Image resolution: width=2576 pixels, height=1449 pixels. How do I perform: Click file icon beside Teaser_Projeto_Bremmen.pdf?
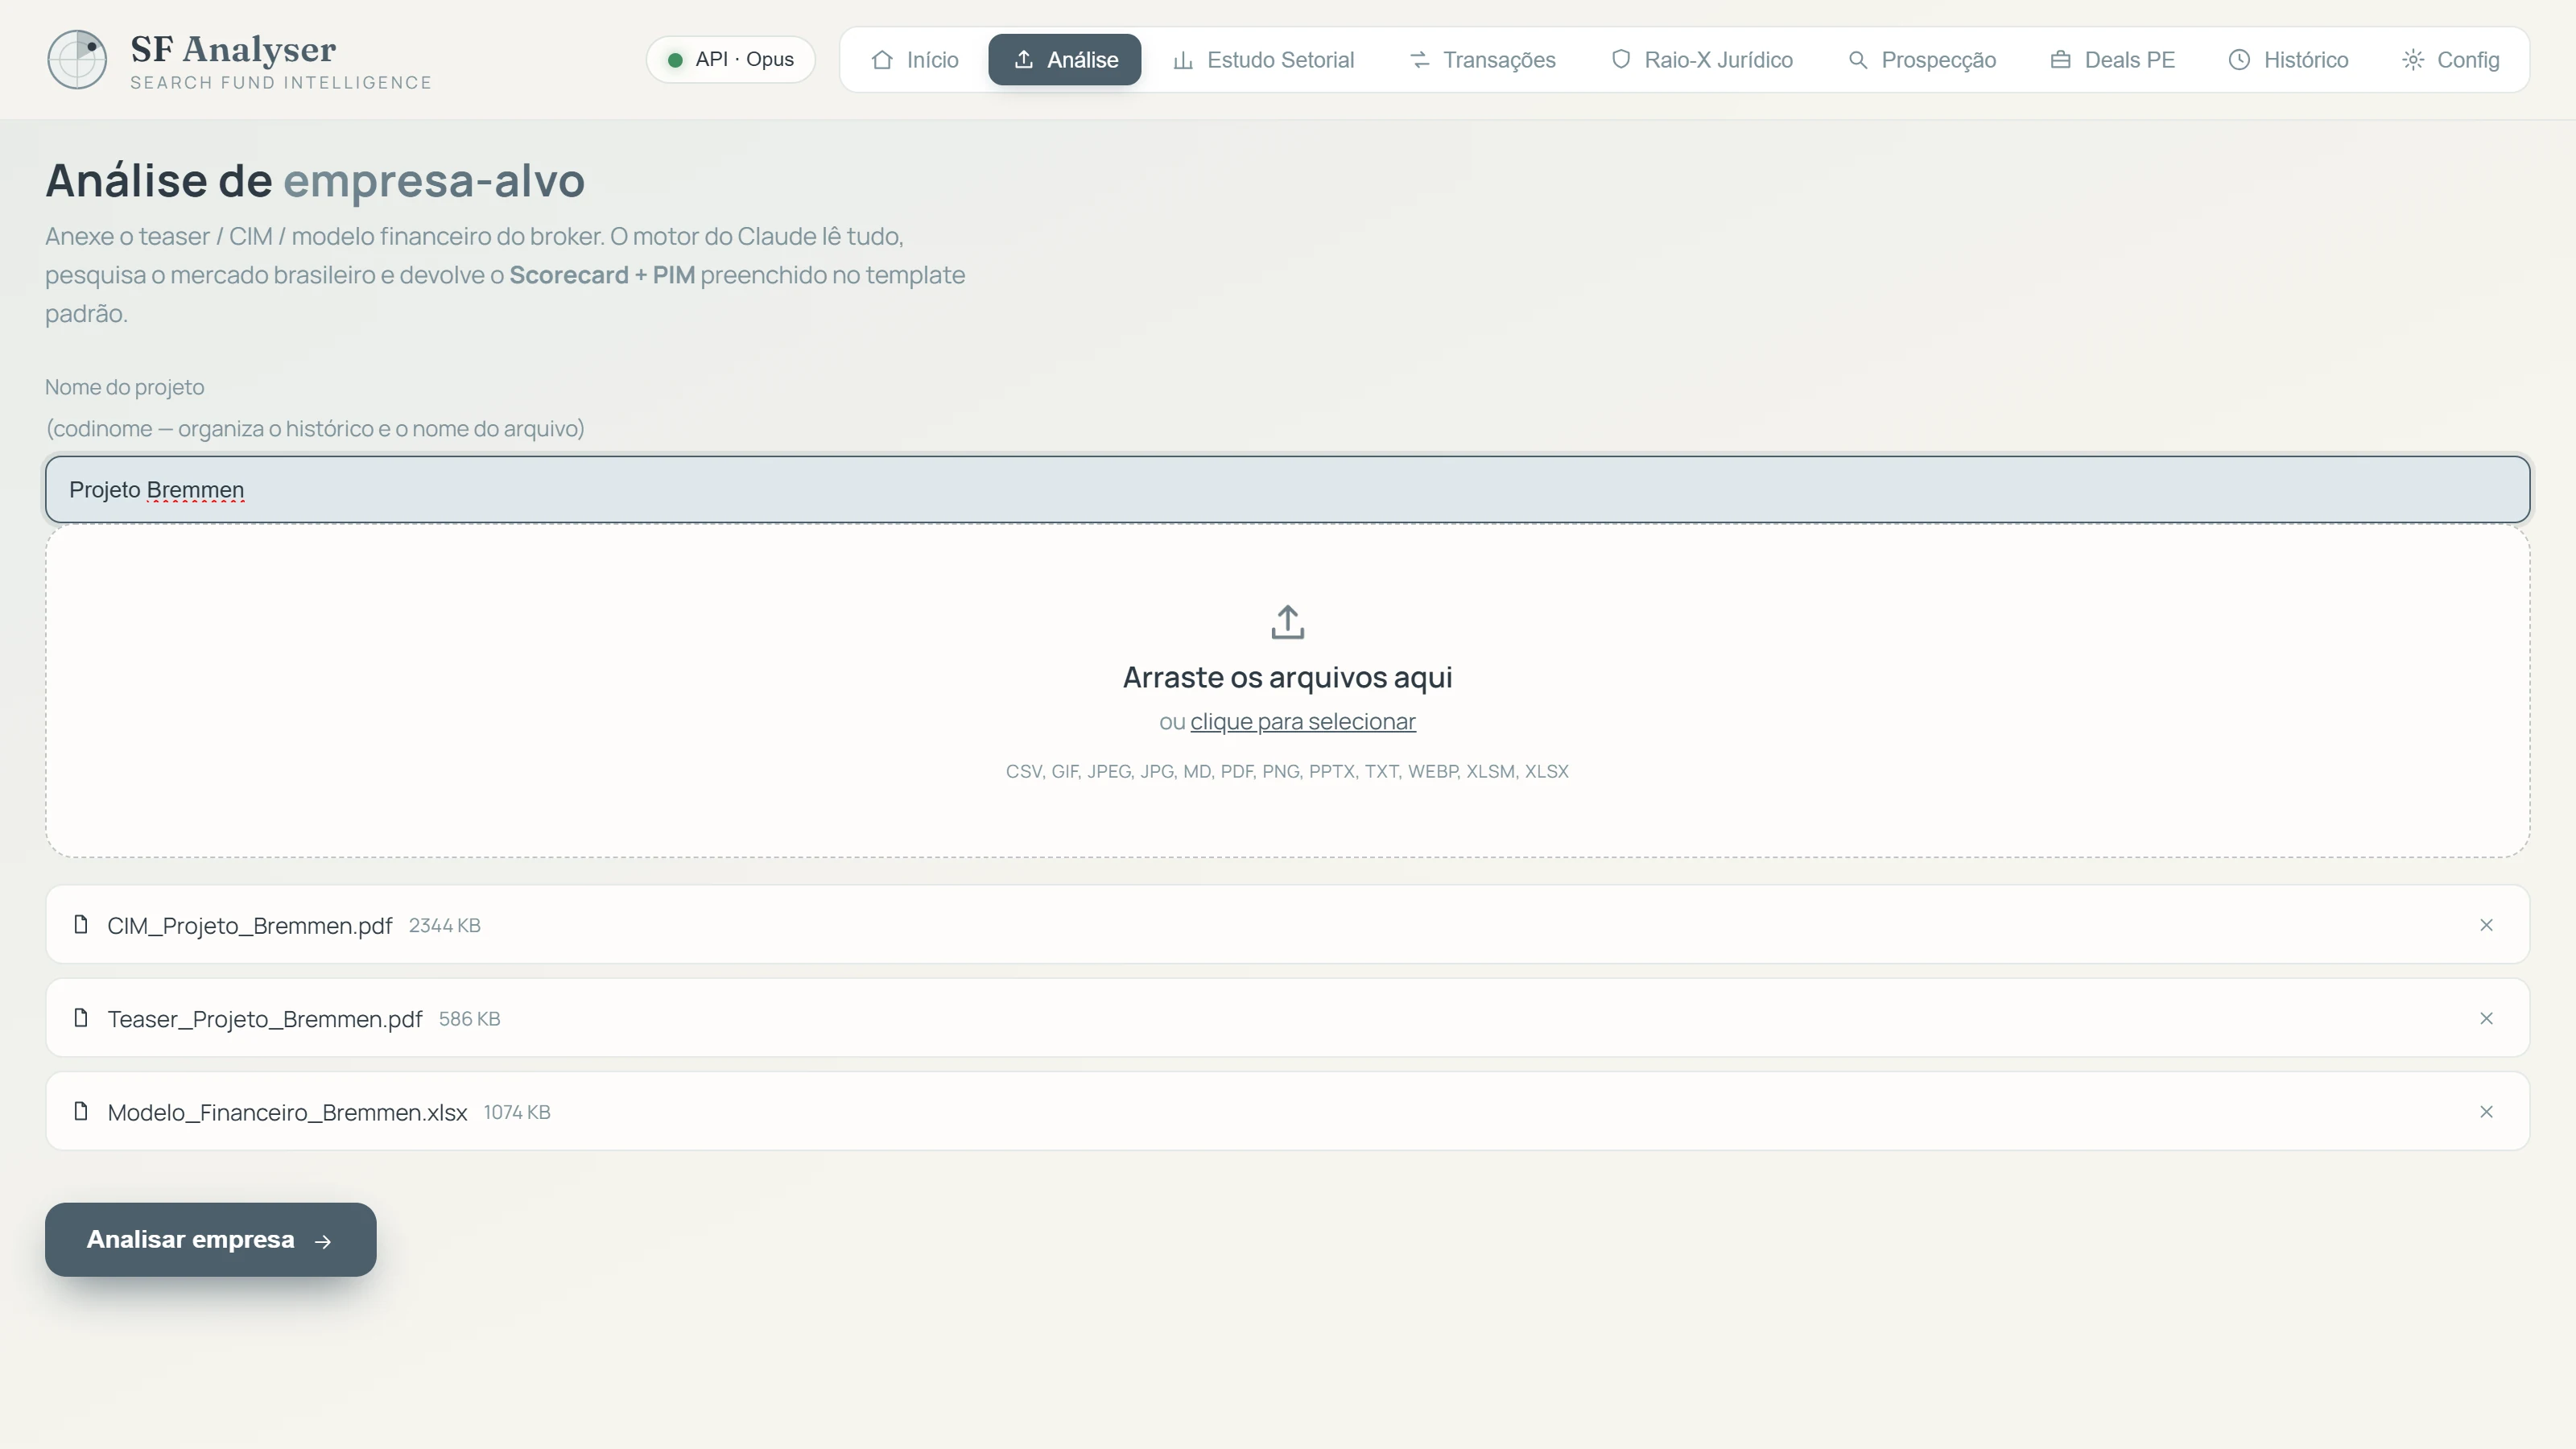[81, 1018]
